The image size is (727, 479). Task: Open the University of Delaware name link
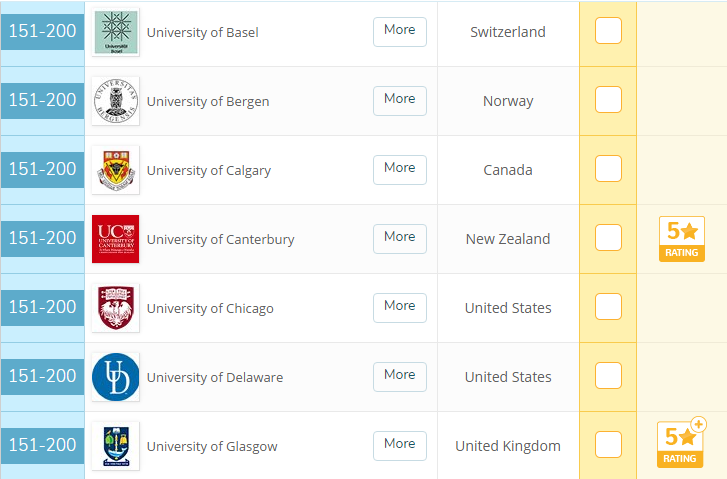214,377
